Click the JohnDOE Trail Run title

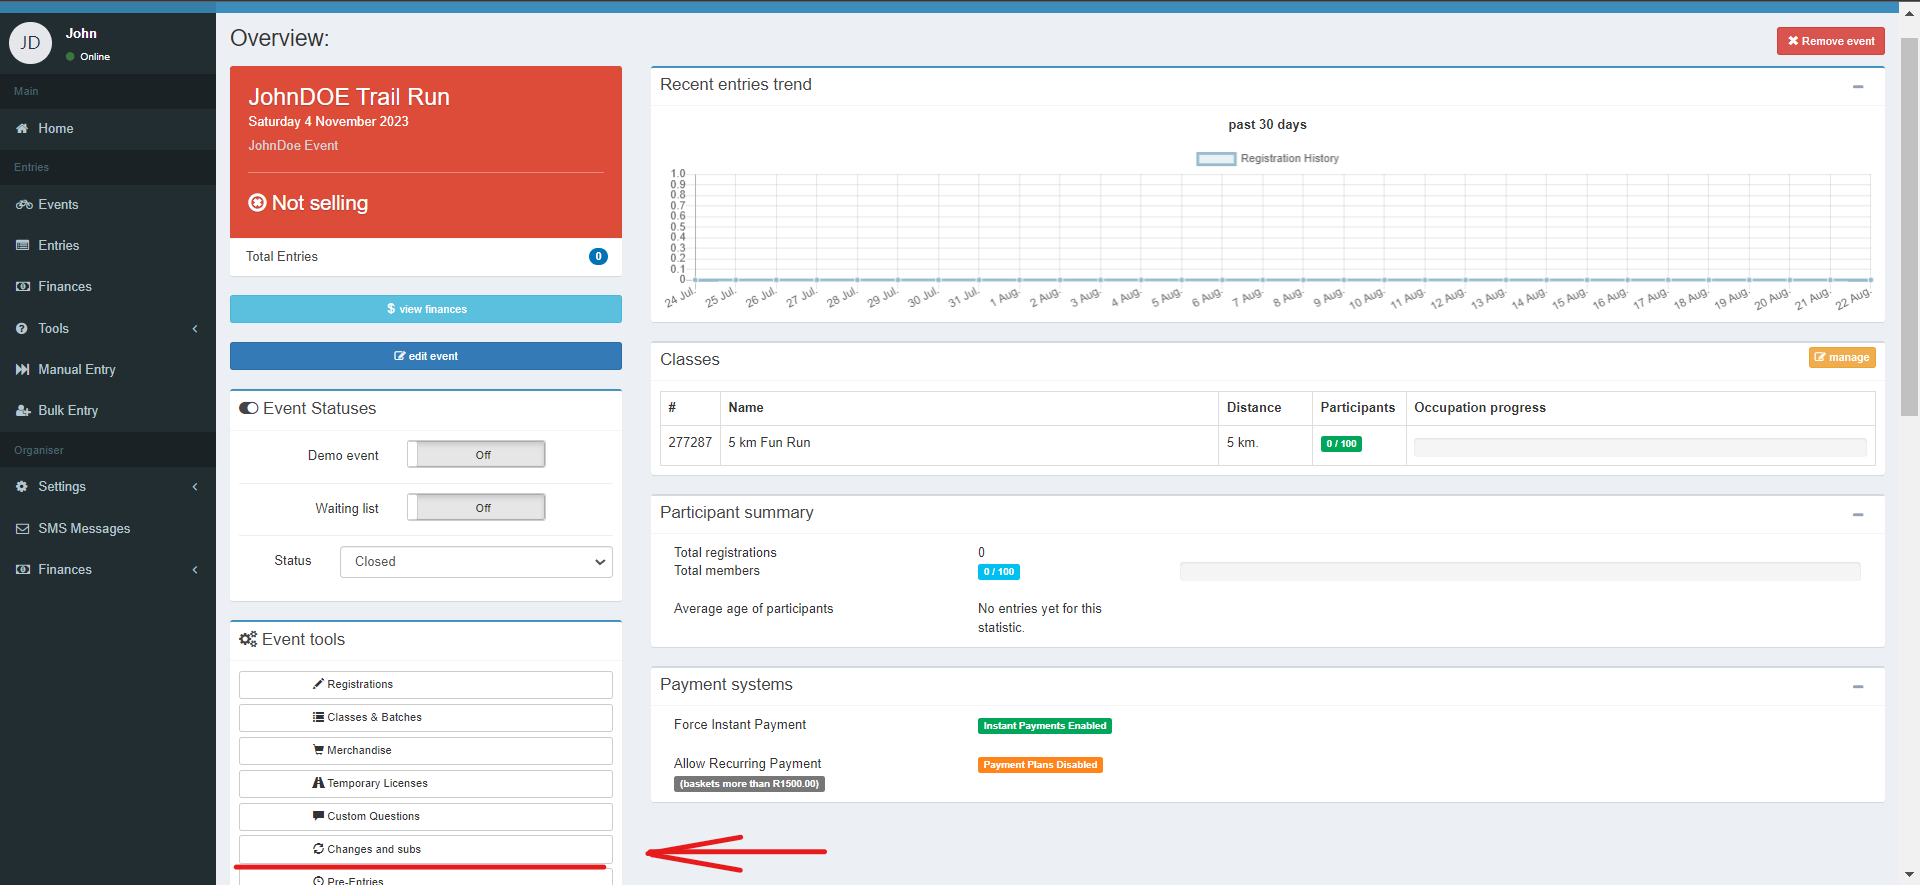click(x=349, y=97)
